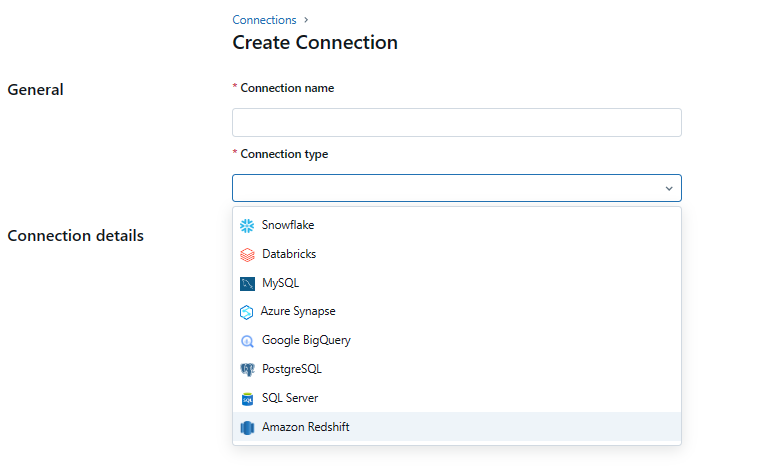Screen dimensions: 759x473
Task: Choose Databricks from the list
Action: pos(288,254)
